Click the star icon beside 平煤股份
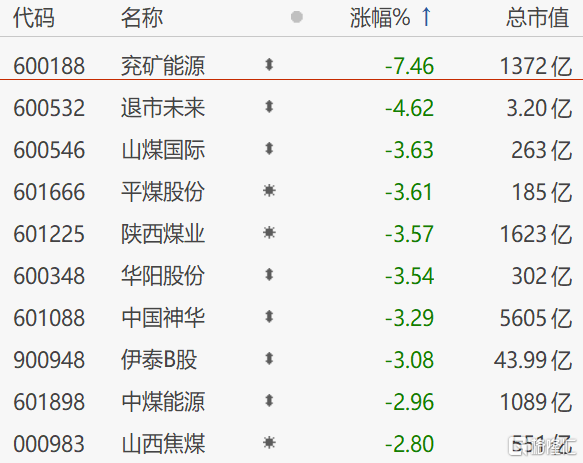 [x=269, y=191]
